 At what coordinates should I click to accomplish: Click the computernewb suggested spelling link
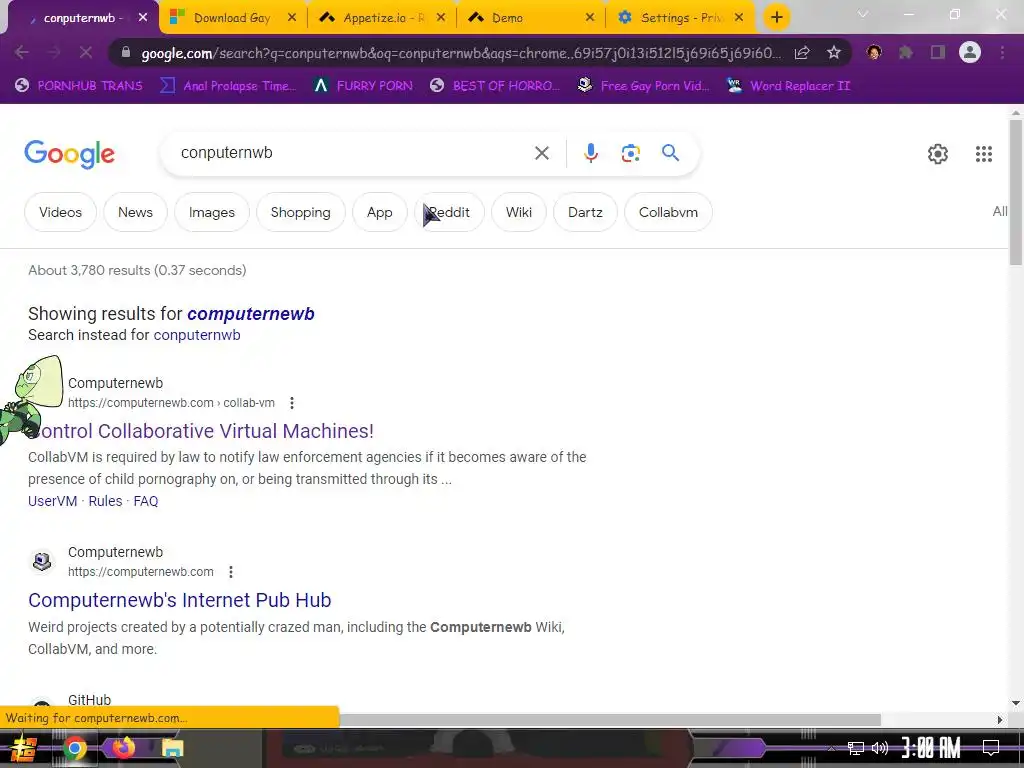251,313
